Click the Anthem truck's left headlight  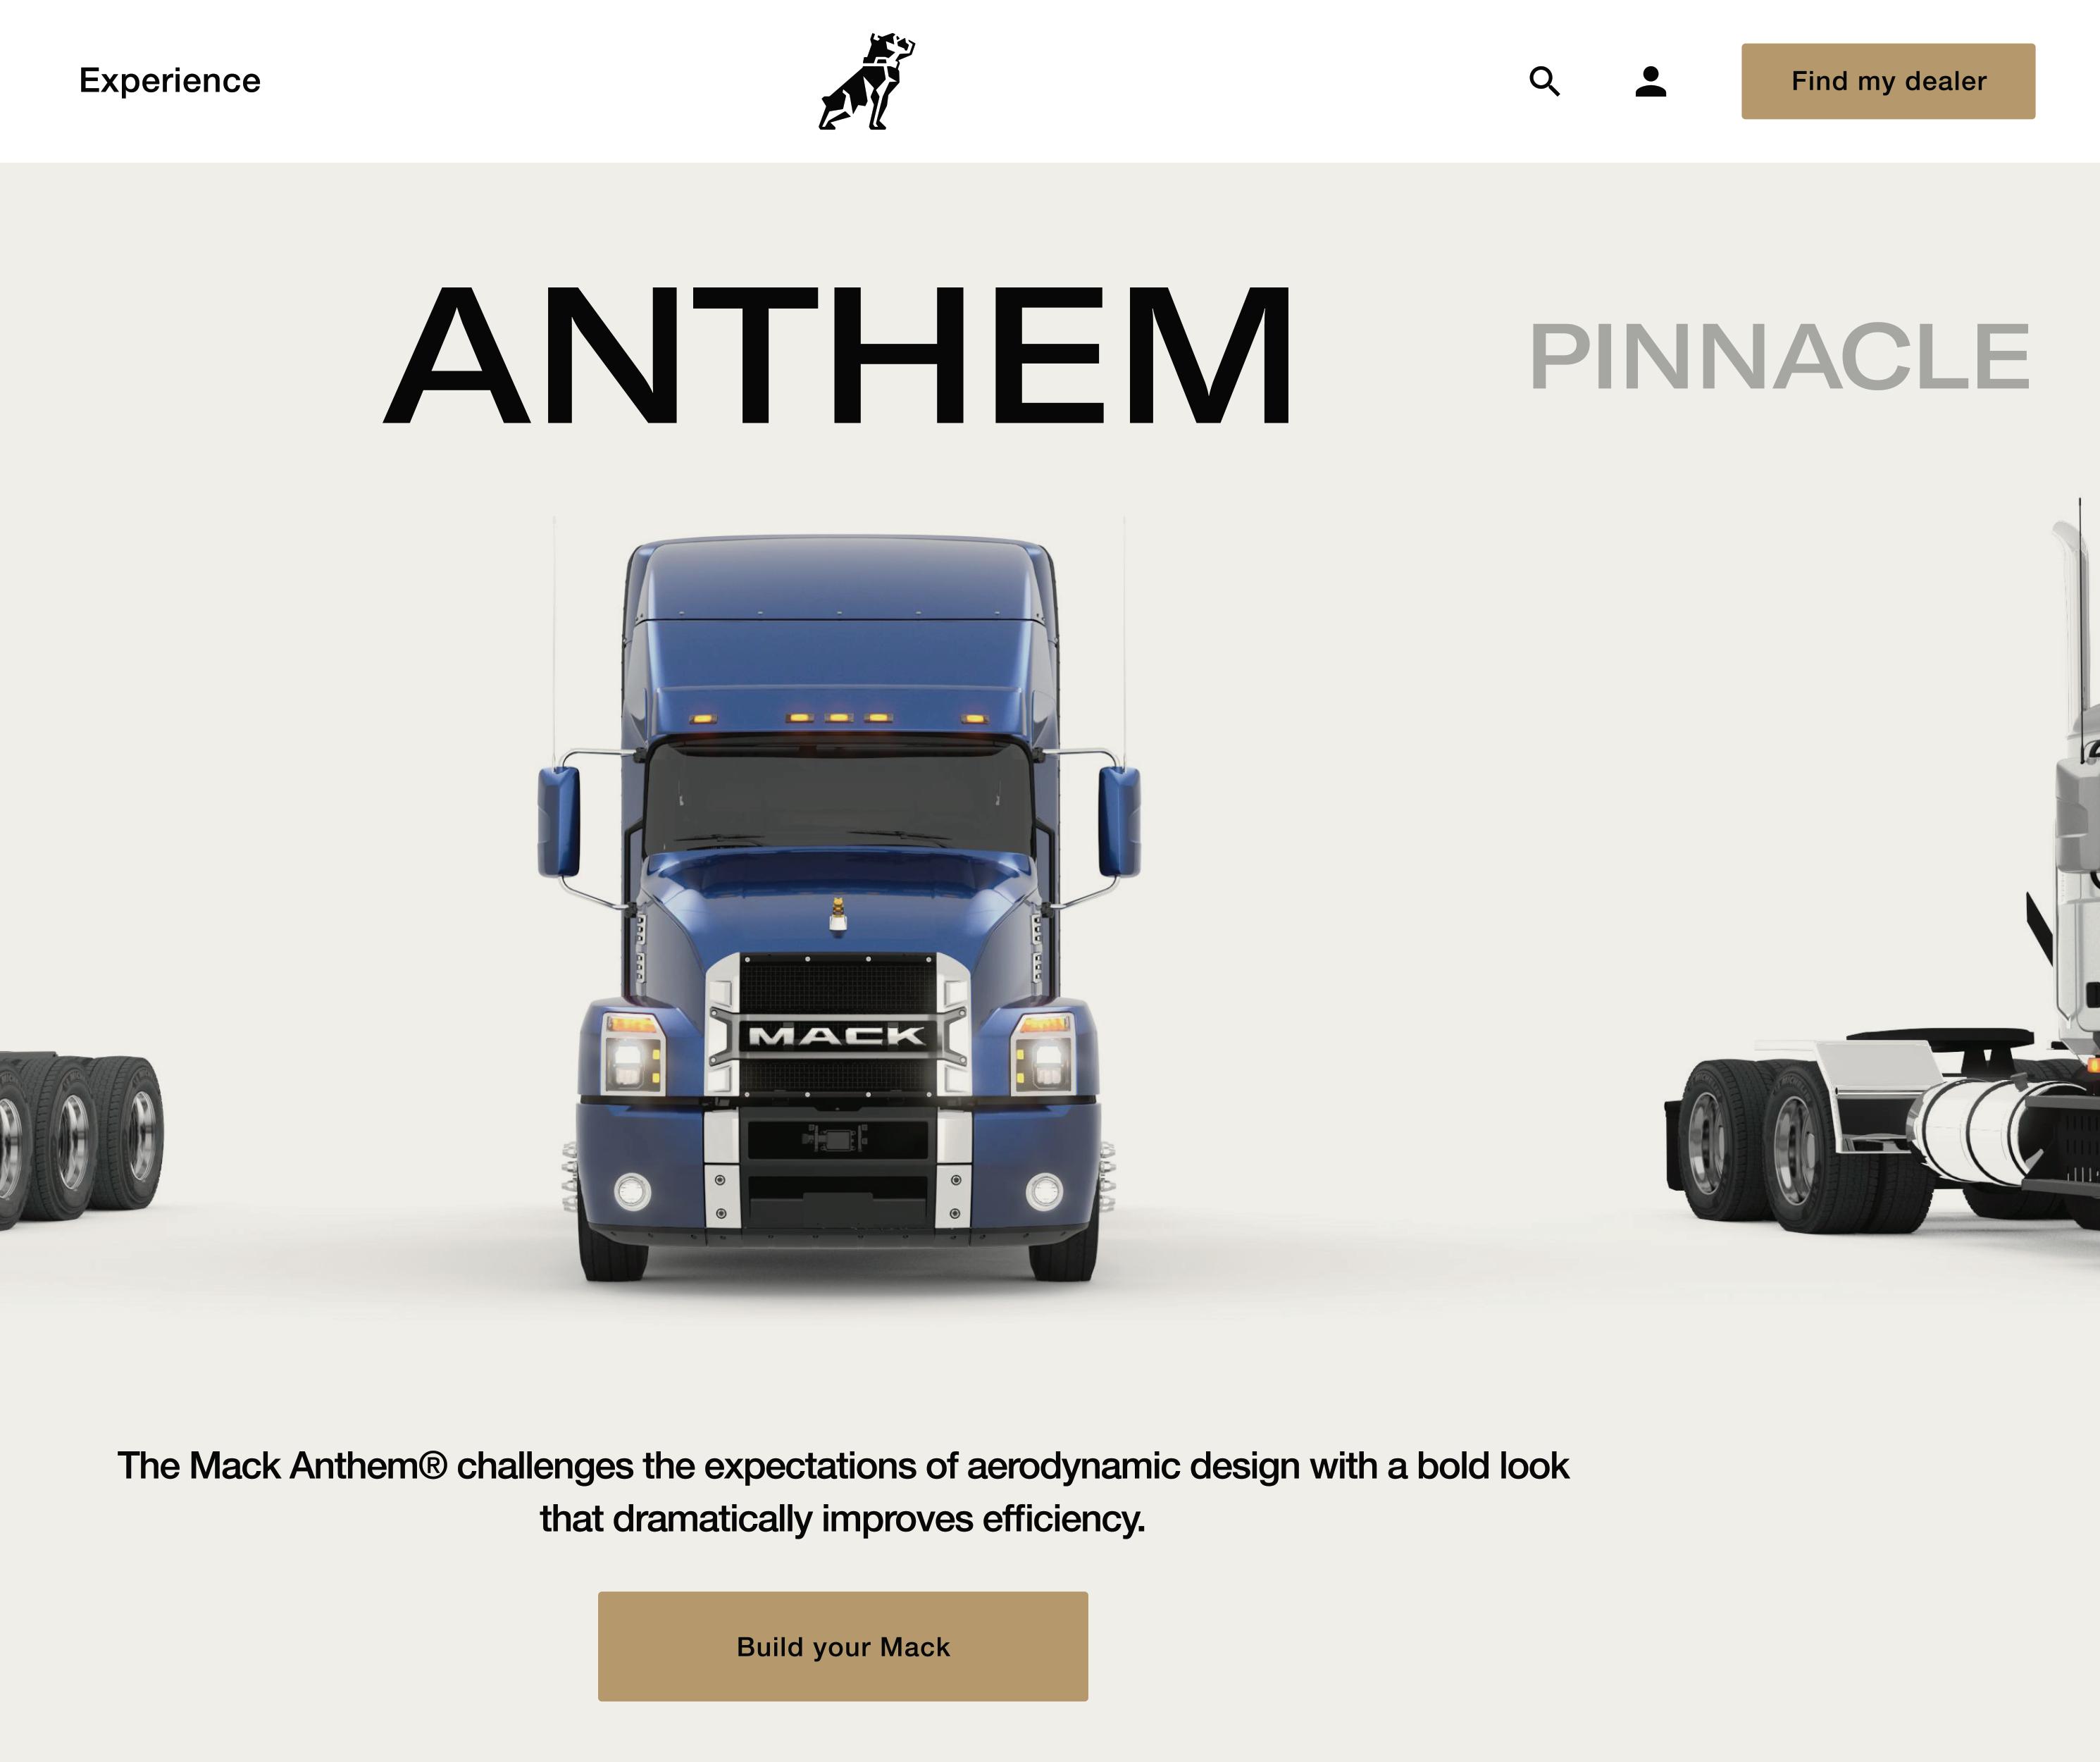pos(632,1058)
